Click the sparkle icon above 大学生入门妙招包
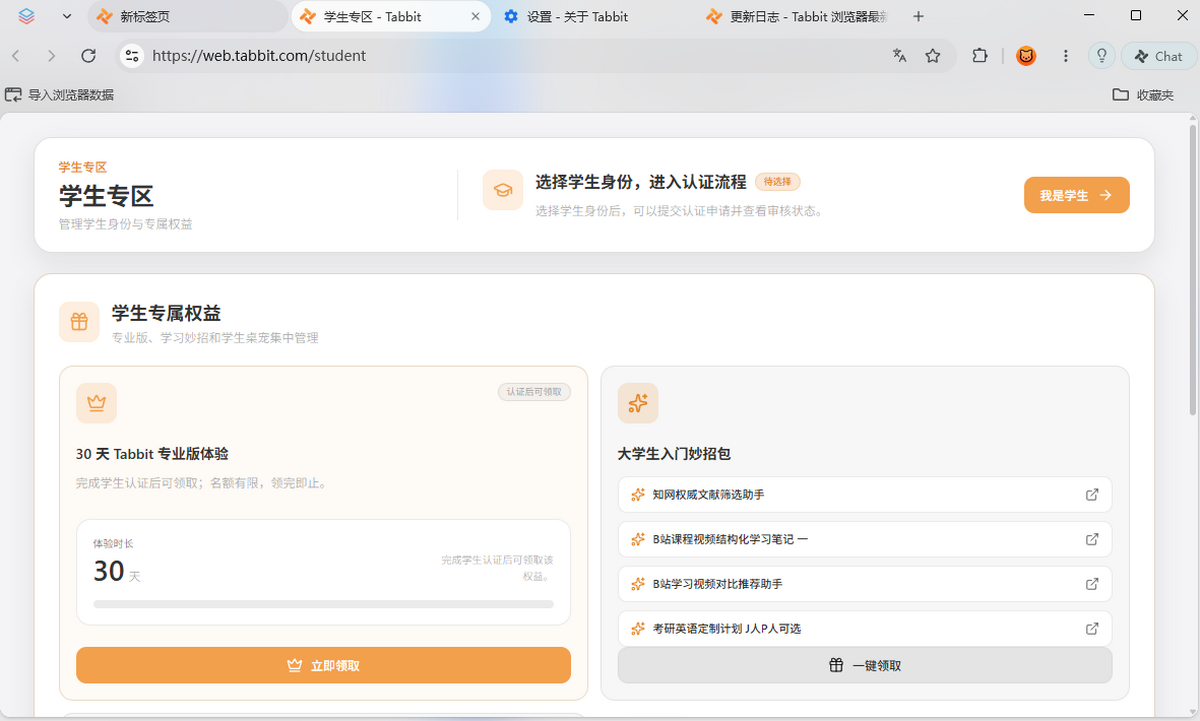The image size is (1200, 721). tap(638, 403)
